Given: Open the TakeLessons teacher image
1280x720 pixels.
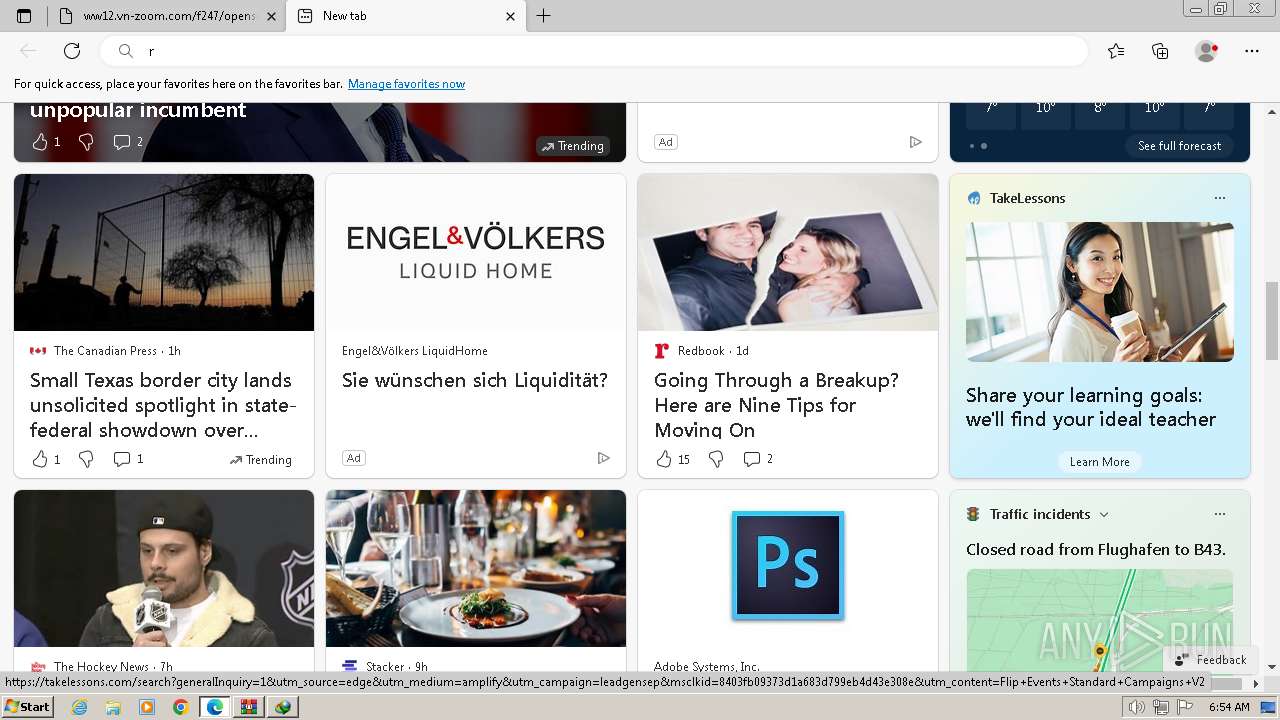Looking at the screenshot, I should pos(1100,292).
